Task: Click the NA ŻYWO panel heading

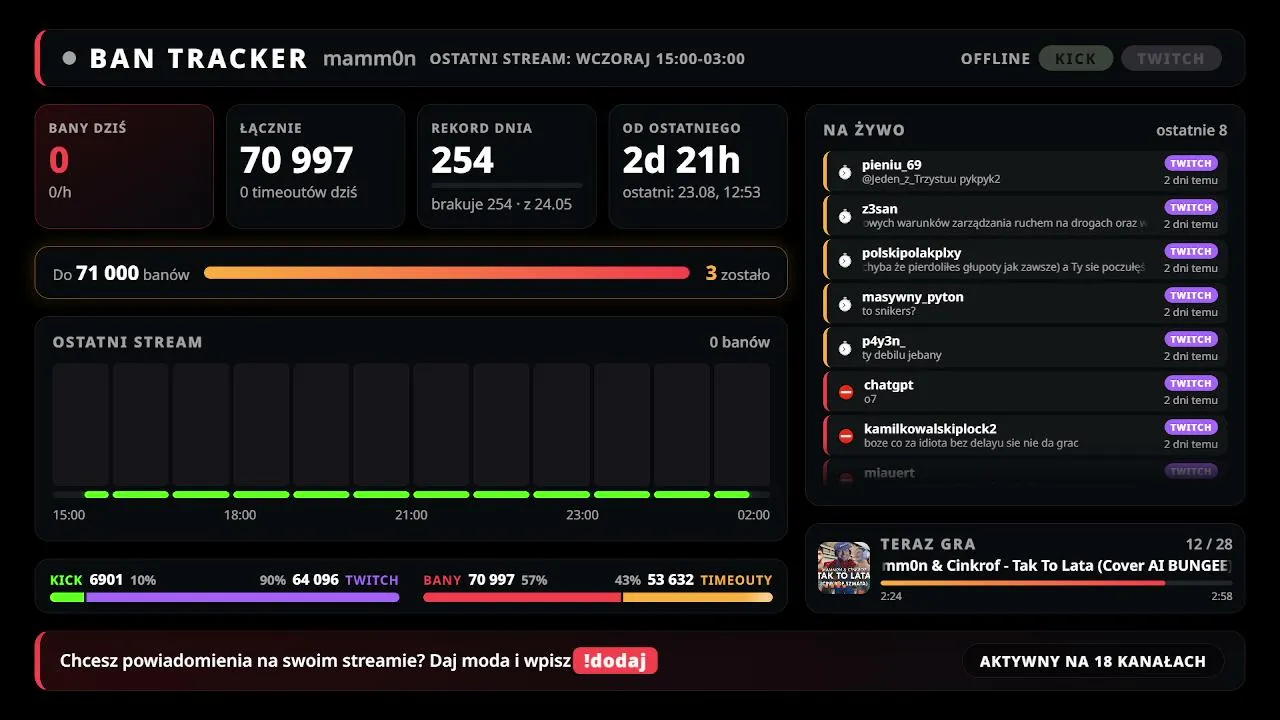Action: pyautogui.click(x=864, y=130)
